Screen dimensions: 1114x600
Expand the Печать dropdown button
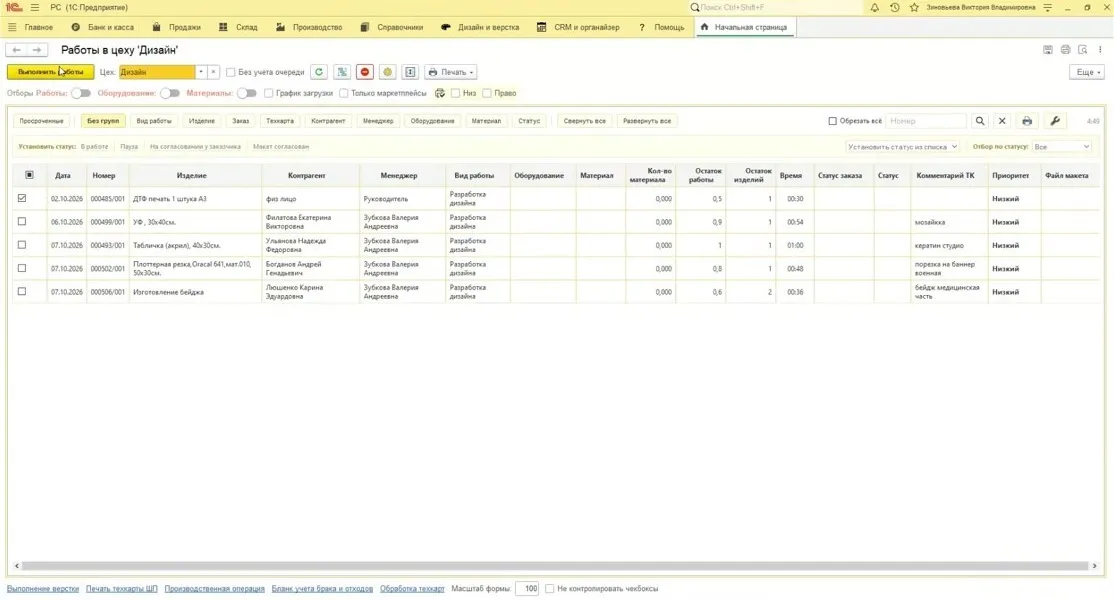(x=450, y=72)
